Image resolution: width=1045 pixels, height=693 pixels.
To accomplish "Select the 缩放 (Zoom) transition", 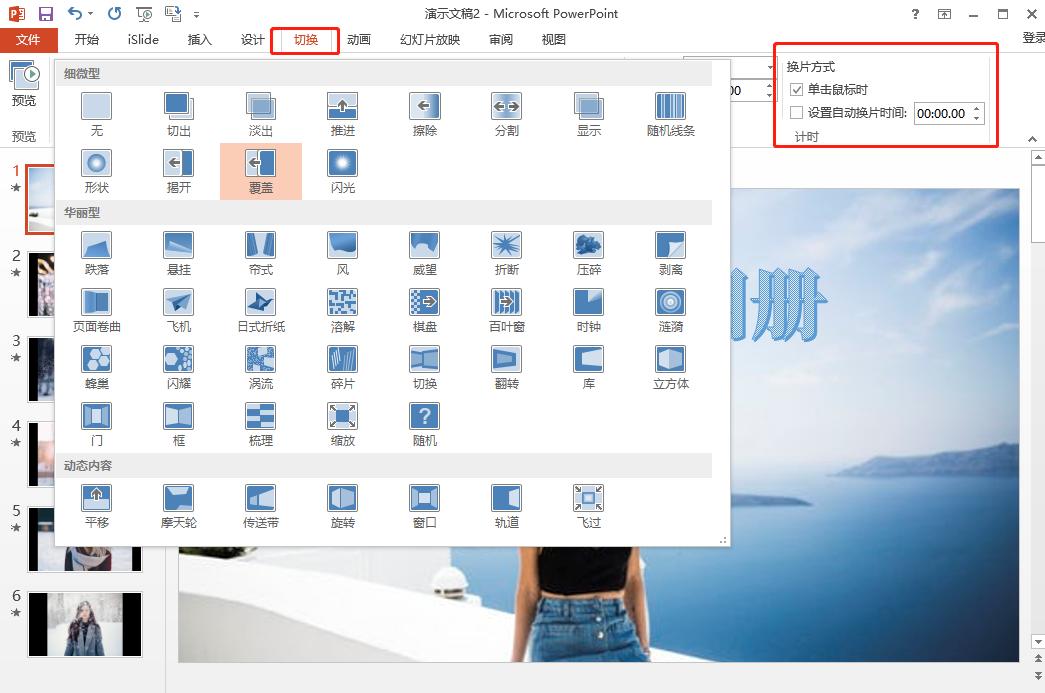I will click(x=343, y=425).
